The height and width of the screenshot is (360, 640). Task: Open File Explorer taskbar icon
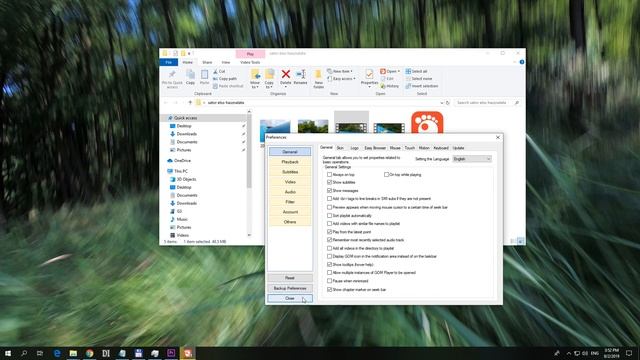coord(73,353)
